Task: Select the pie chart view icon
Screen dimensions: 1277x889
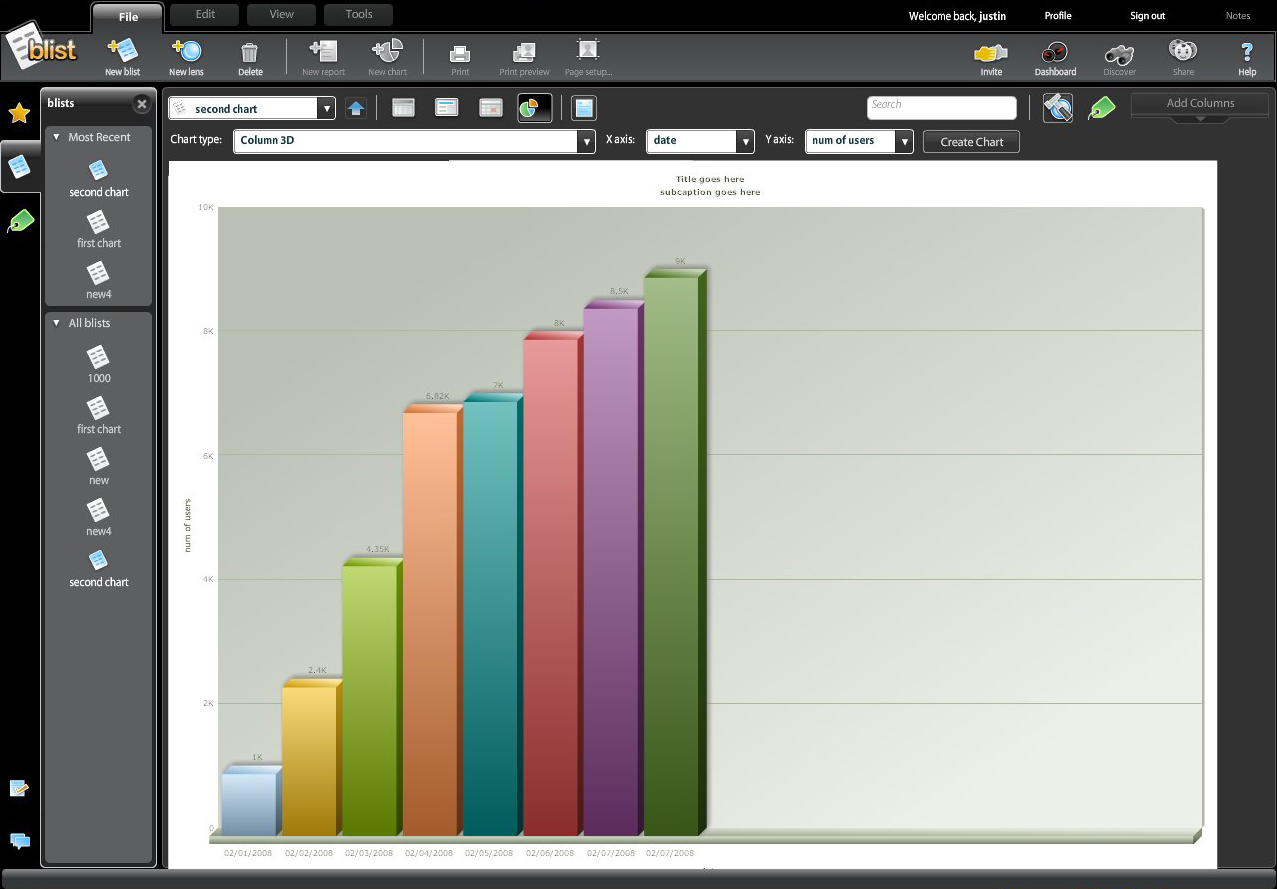Action: point(534,108)
